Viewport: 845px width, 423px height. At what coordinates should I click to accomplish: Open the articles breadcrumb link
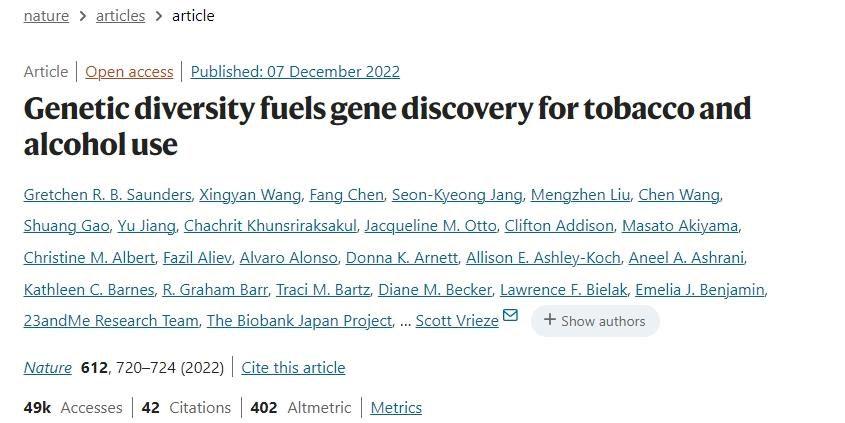[x=120, y=16]
